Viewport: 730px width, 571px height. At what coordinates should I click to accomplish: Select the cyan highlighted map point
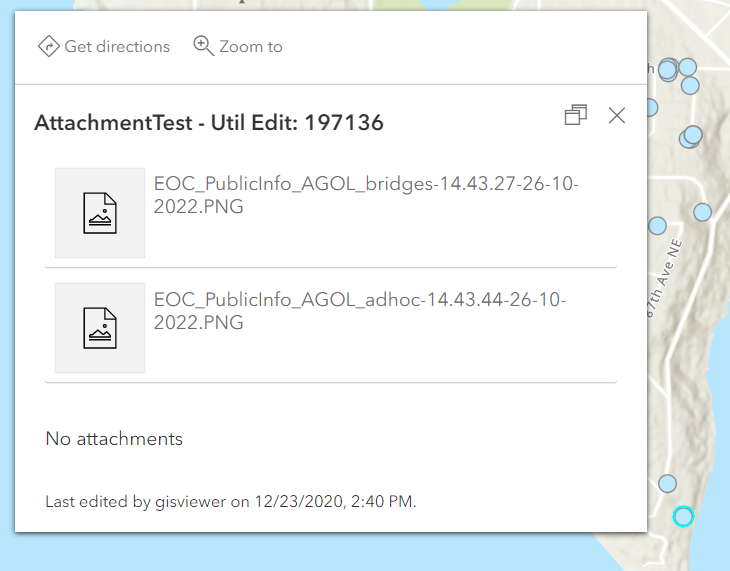(x=683, y=516)
